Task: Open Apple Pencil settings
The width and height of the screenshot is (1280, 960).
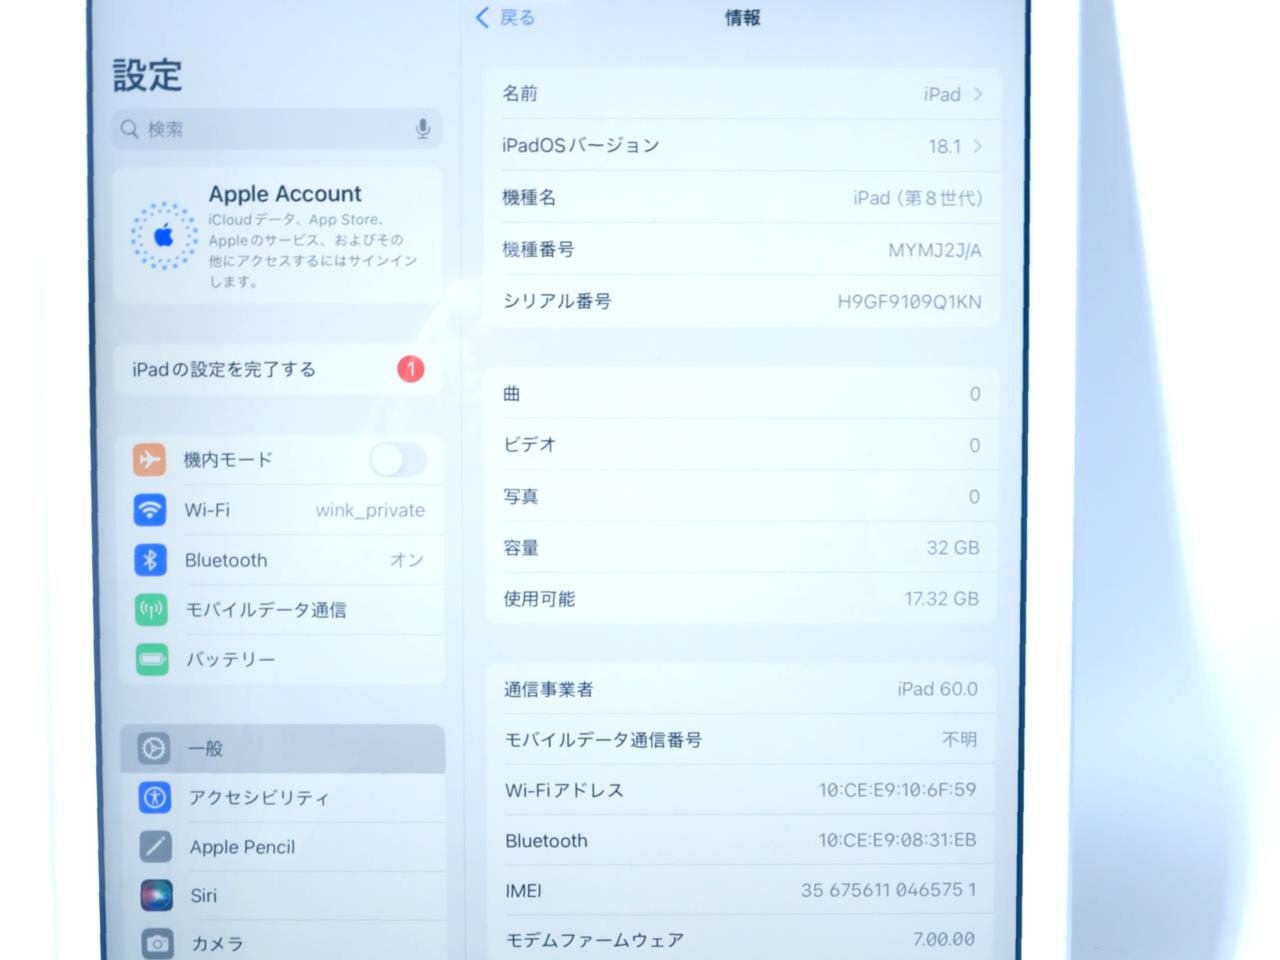Action: (x=285, y=847)
